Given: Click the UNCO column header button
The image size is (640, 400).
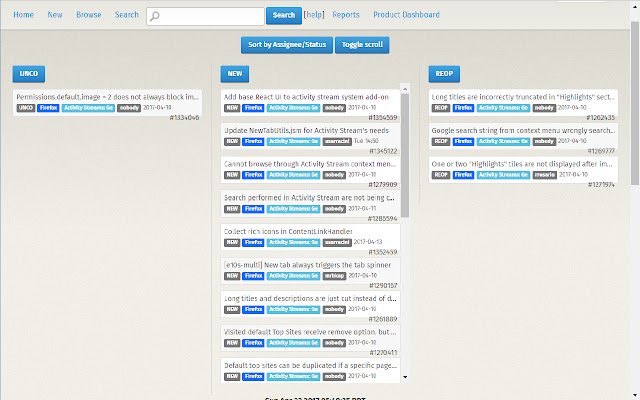Looking at the screenshot, I should coord(29,74).
